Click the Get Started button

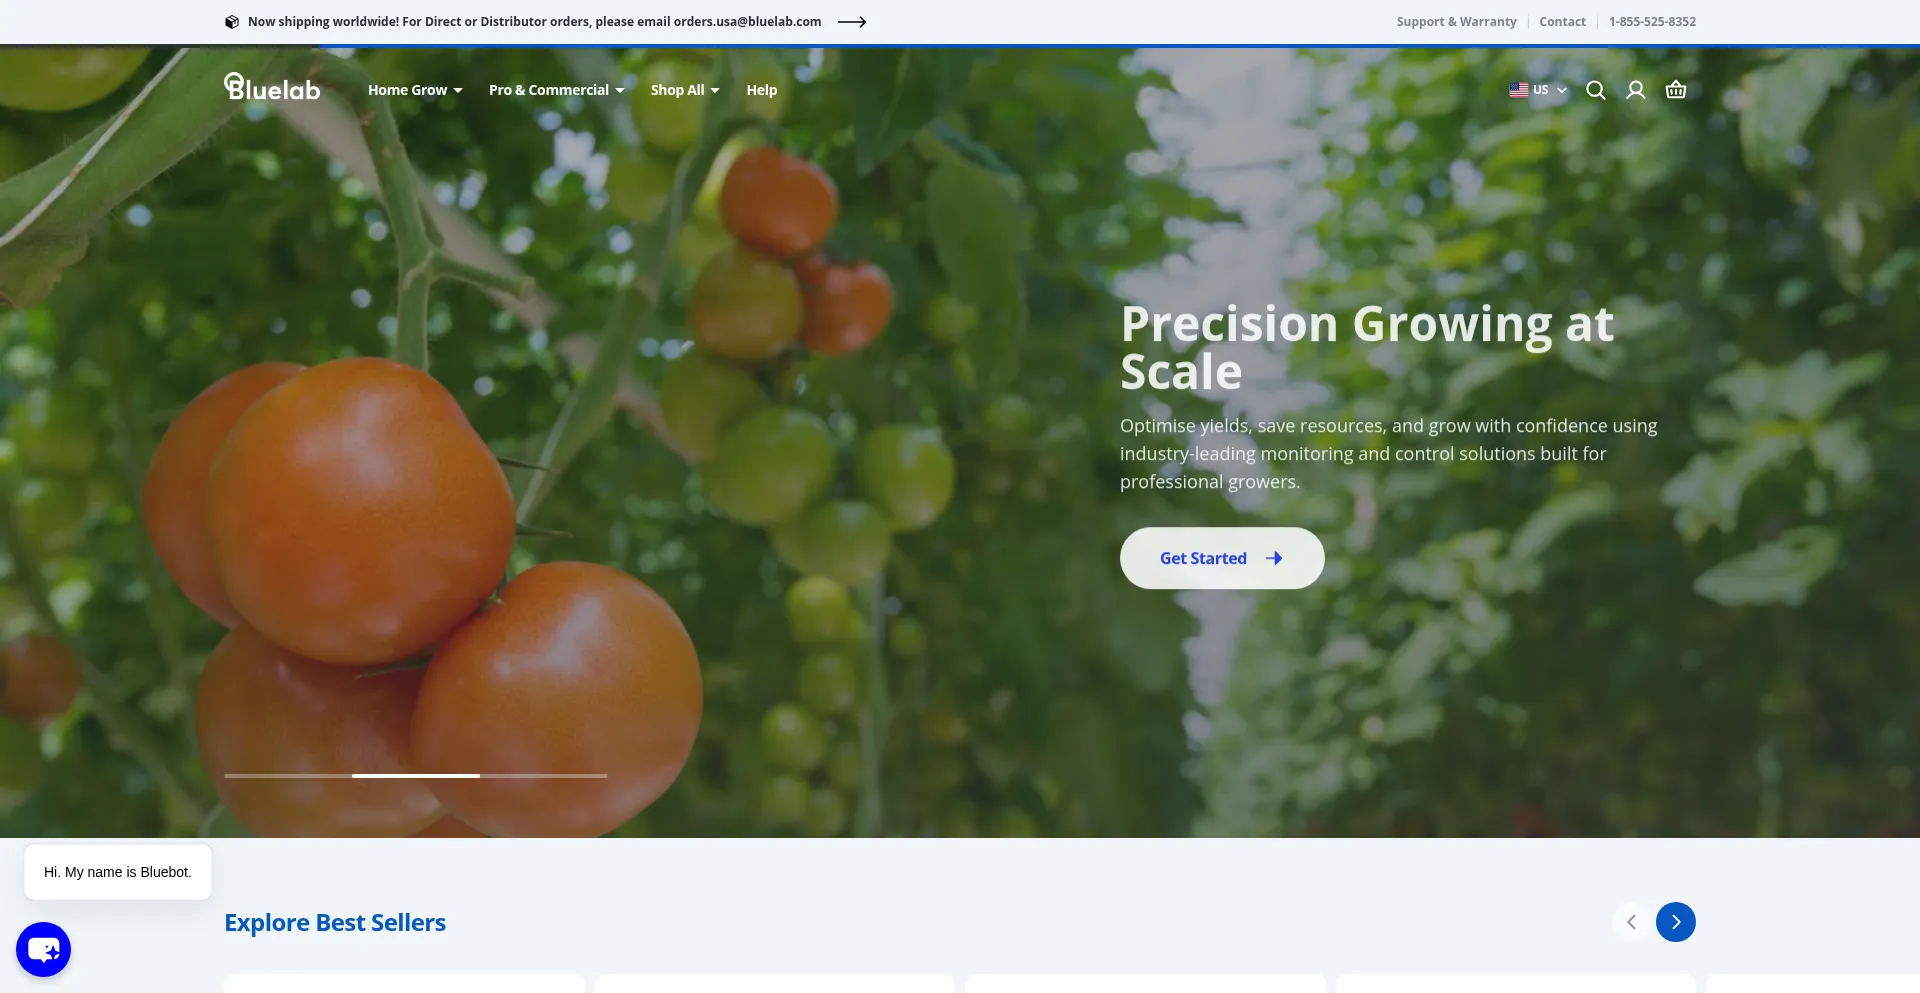(1222, 558)
